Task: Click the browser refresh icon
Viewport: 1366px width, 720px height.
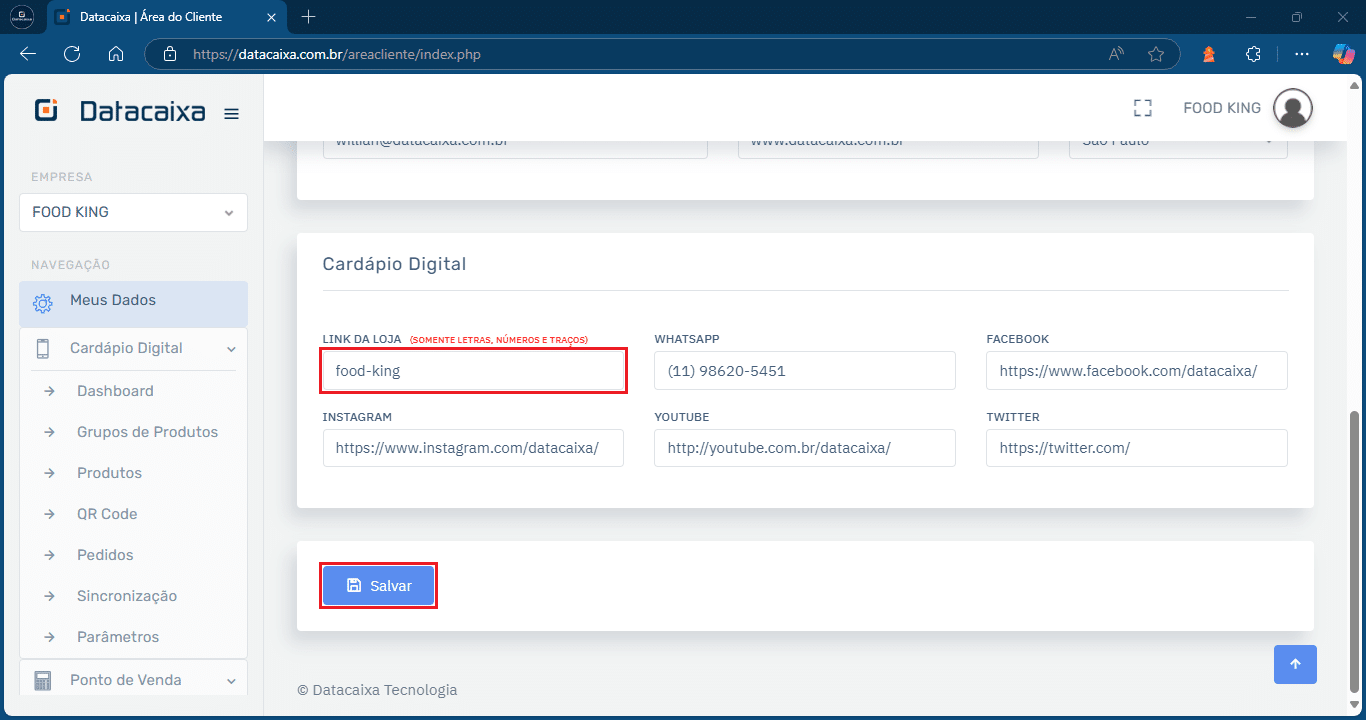Action: (x=72, y=54)
